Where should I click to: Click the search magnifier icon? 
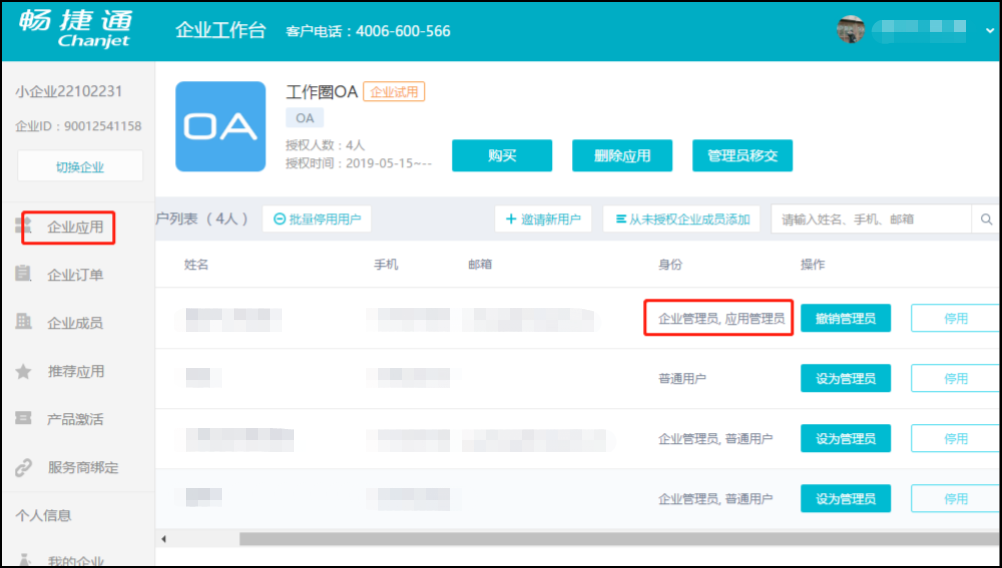coord(987,219)
